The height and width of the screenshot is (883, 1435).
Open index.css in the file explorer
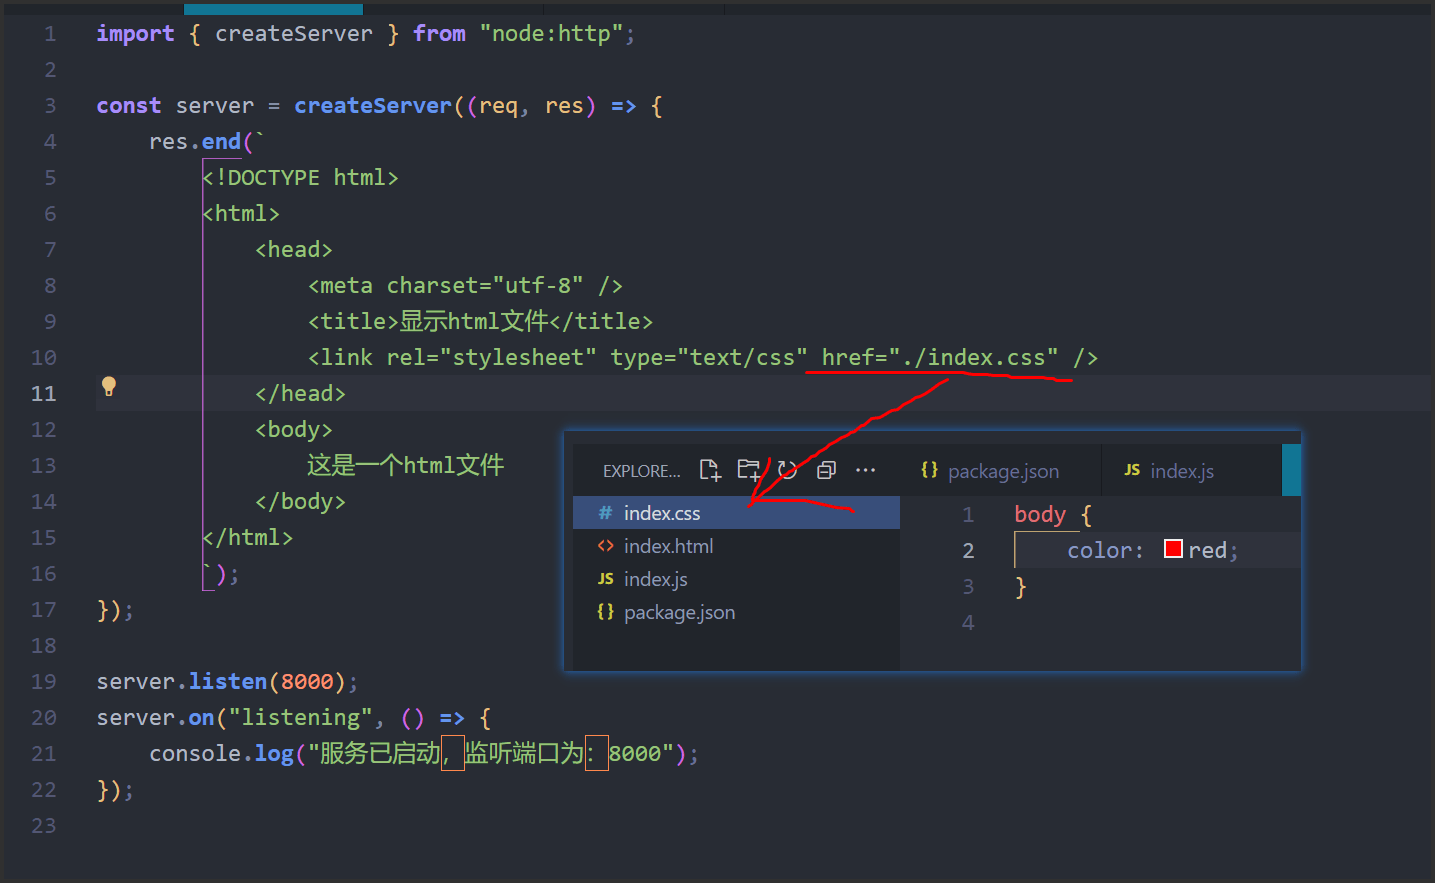coord(736,513)
